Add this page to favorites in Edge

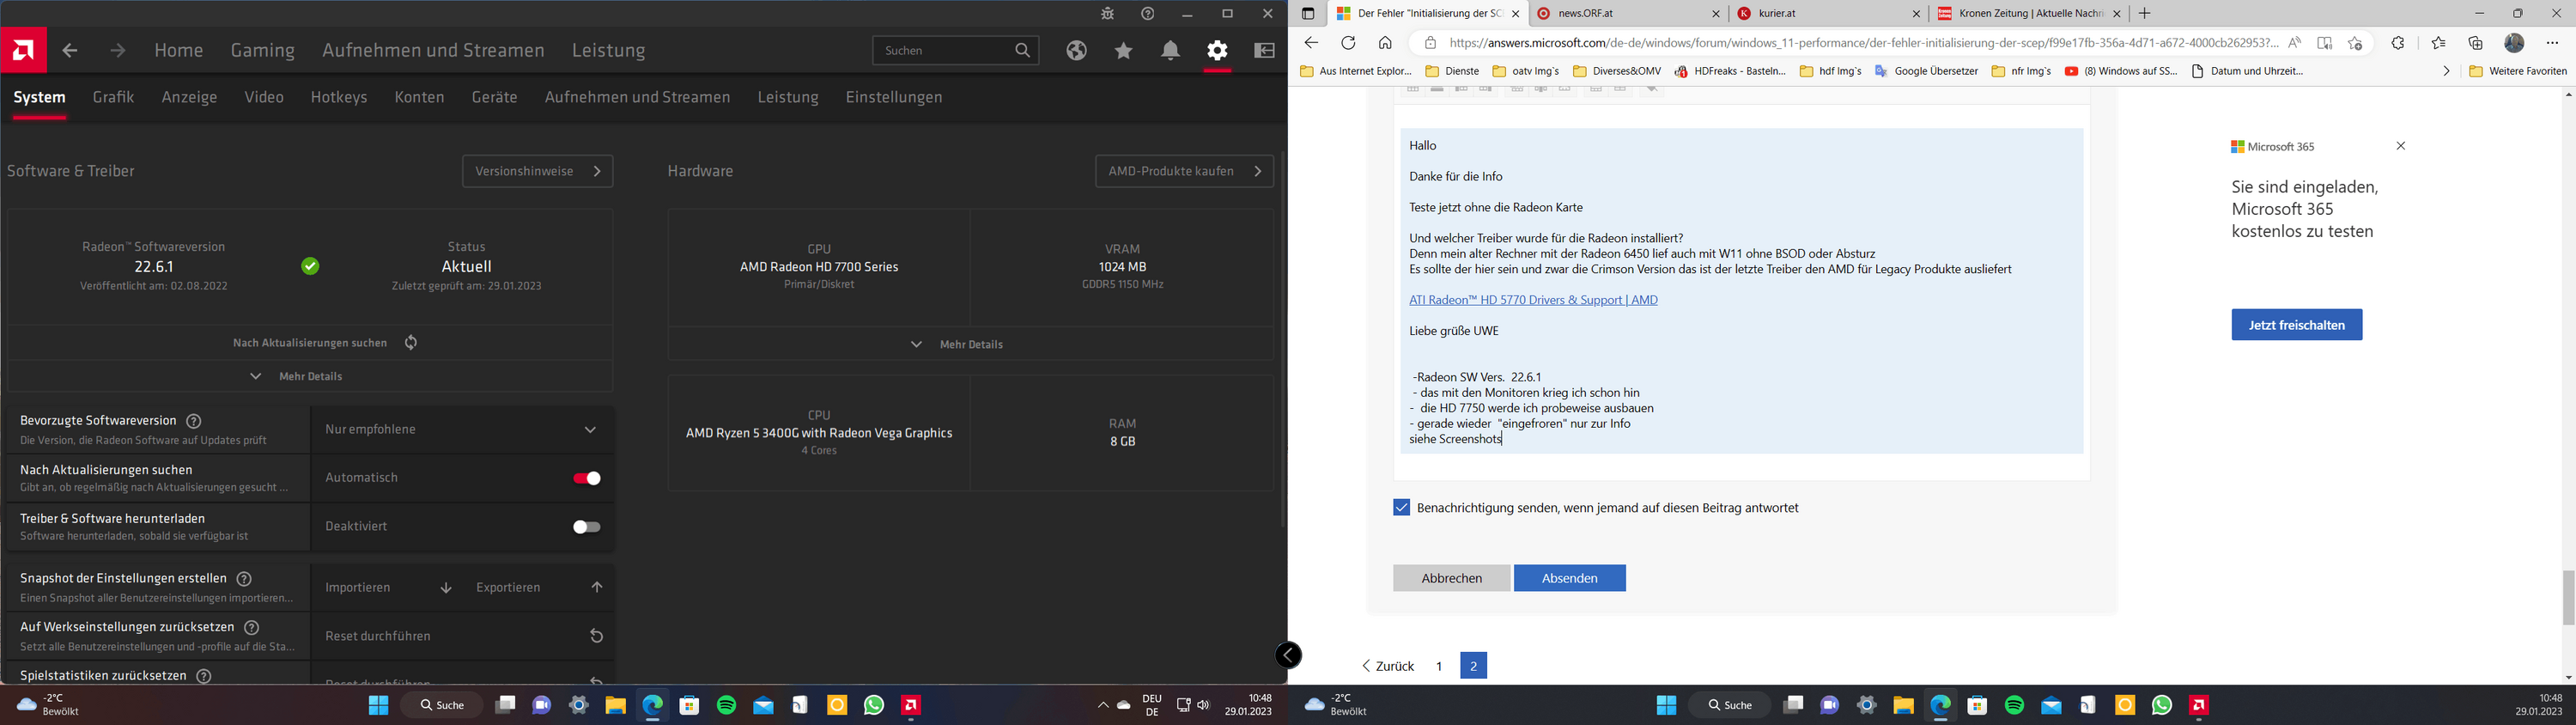(x=2356, y=43)
